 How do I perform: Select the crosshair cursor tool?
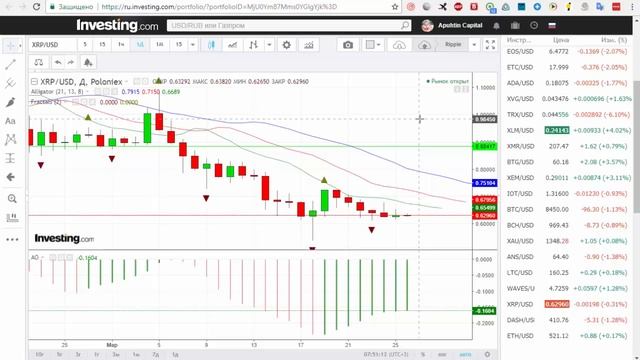click(10, 45)
